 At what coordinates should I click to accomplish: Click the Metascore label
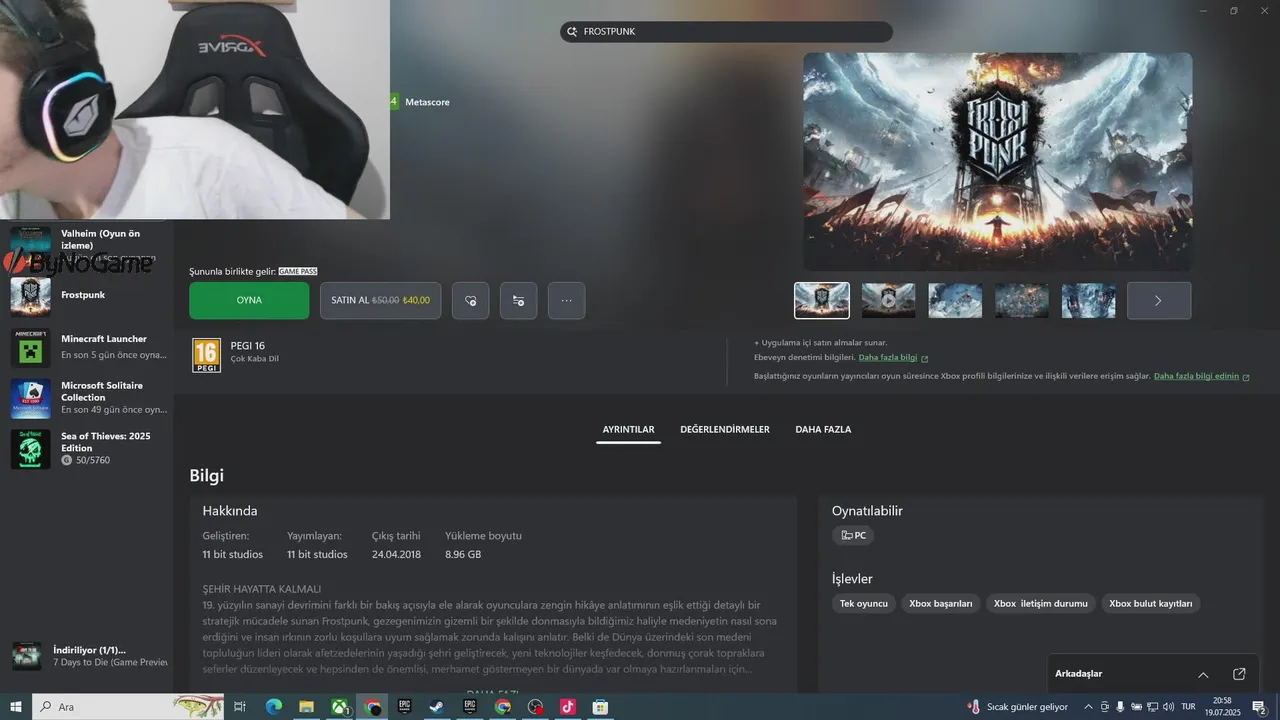(x=427, y=102)
